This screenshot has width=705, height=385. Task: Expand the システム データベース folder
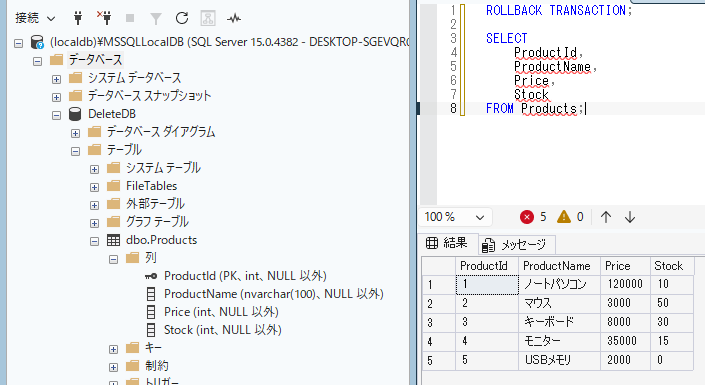pos(56,79)
